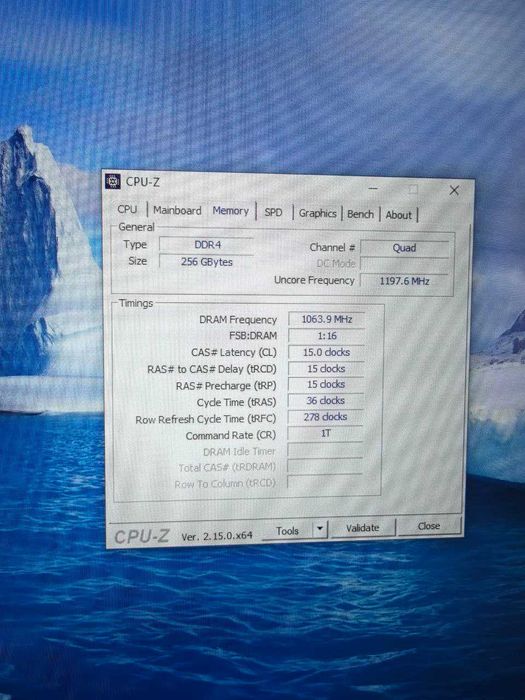Image resolution: width=525 pixels, height=700 pixels.
Task: Click the 256 GBytes size field
Action: click(x=207, y=262)
